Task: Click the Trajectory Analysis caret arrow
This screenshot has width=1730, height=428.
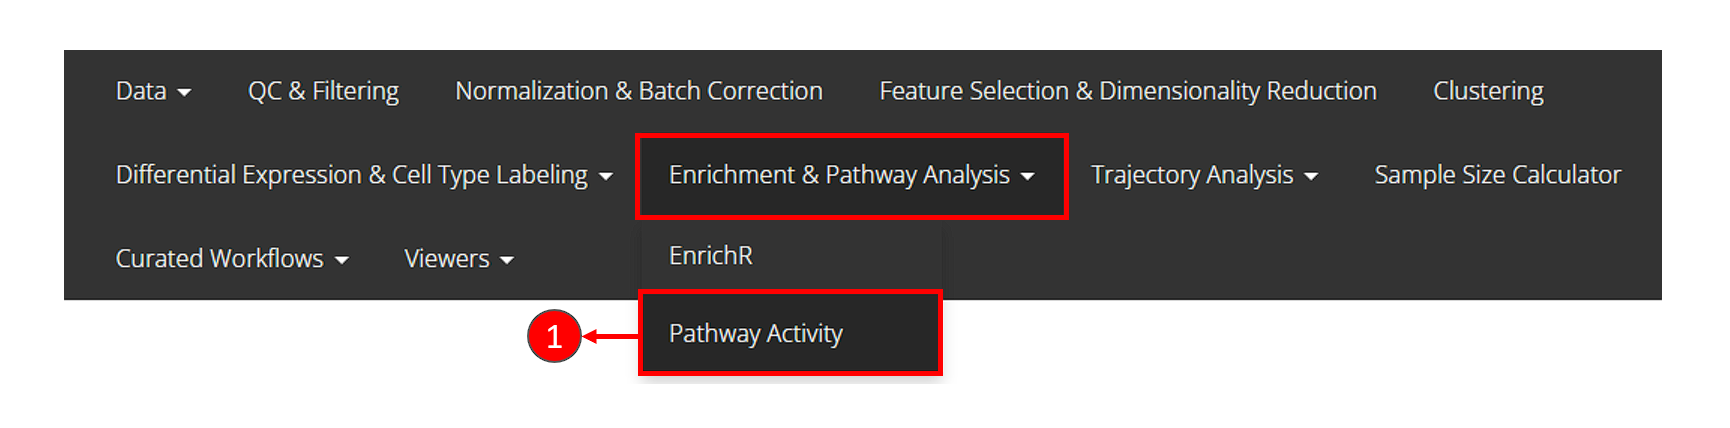Action: tap(1311, 177)
